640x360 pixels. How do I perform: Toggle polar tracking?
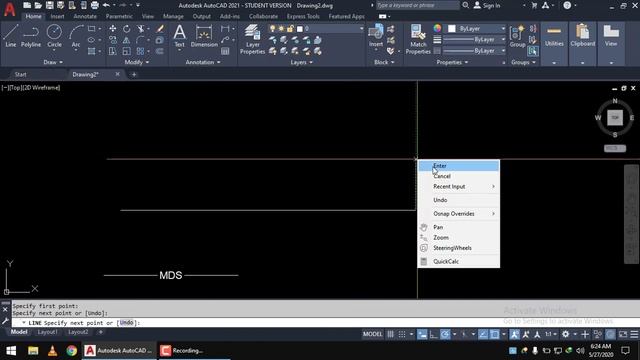point(445,334)
